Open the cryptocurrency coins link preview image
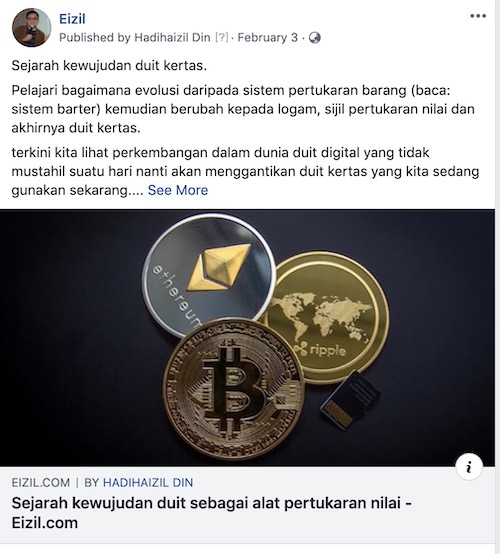 [x=247, y=338]
